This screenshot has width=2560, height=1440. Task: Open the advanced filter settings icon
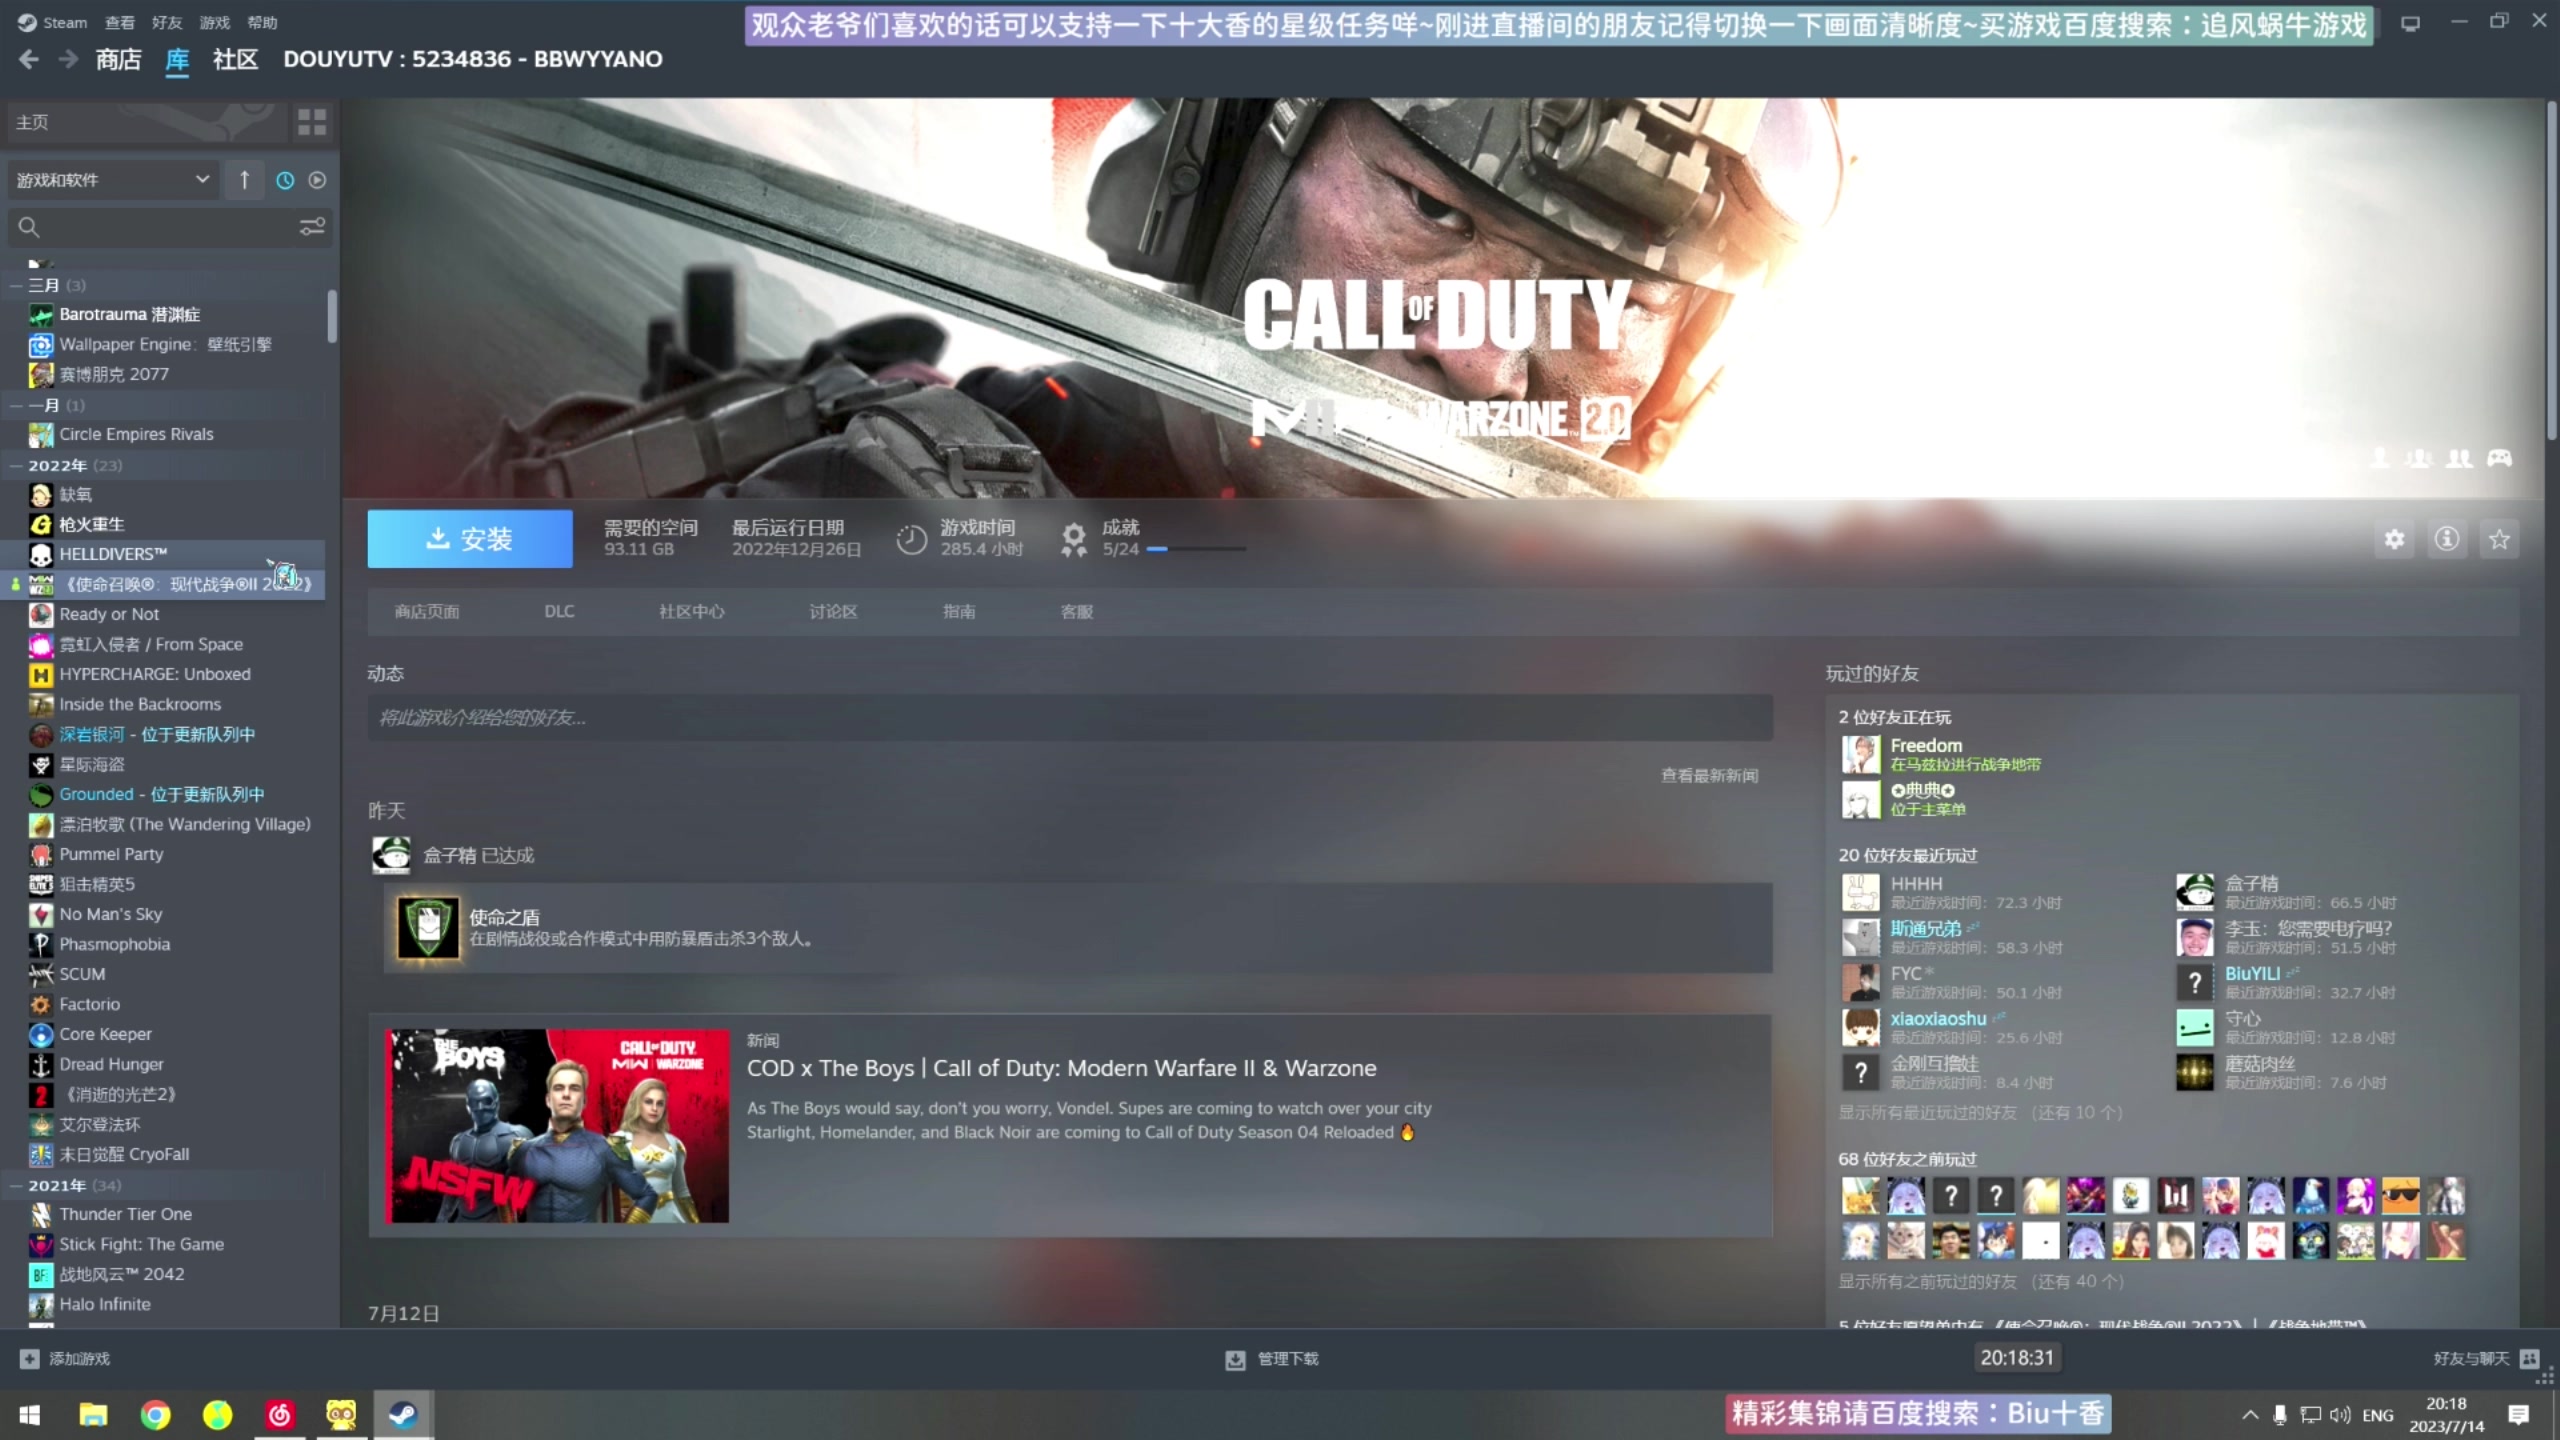(x=312, y=227)
